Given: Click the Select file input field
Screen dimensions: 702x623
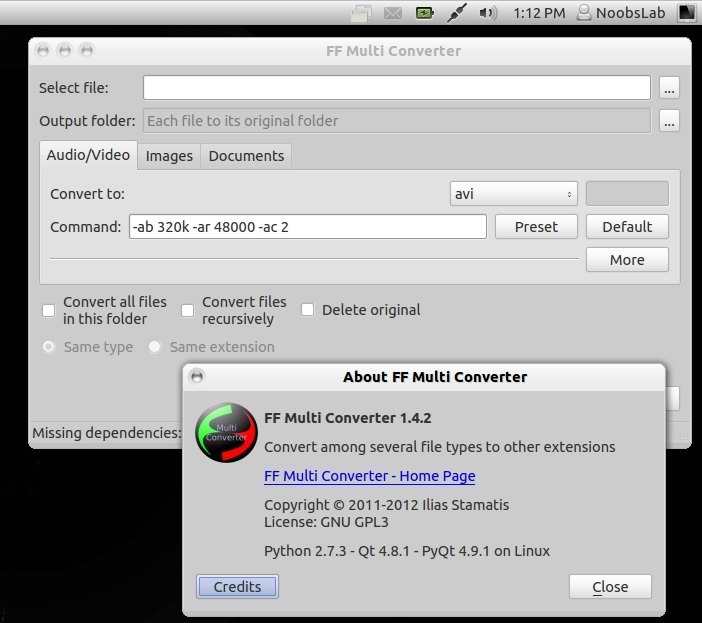Looking at the screenshot, I should tap(397, 88).
